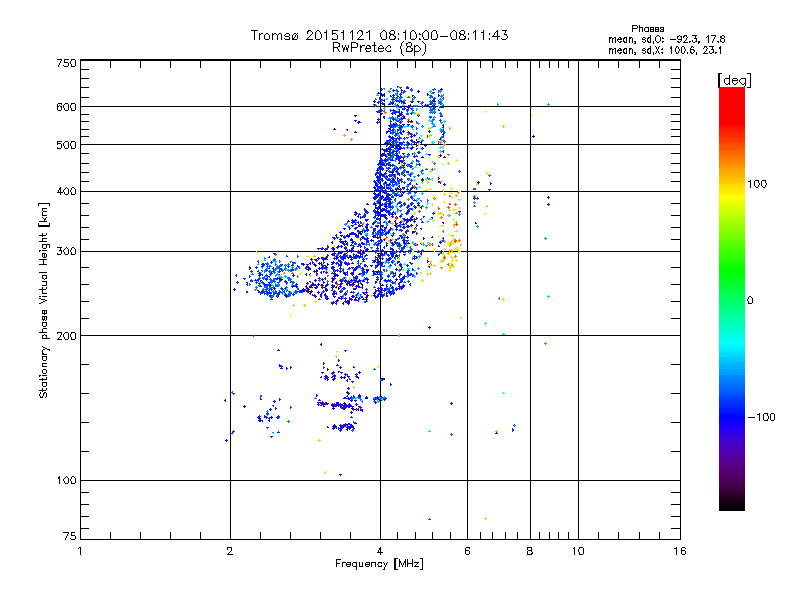Click the x-axis tick label '2'
The width and height of the screenshot is (800, 600).
pyautogui.click(x=230, y=551)
